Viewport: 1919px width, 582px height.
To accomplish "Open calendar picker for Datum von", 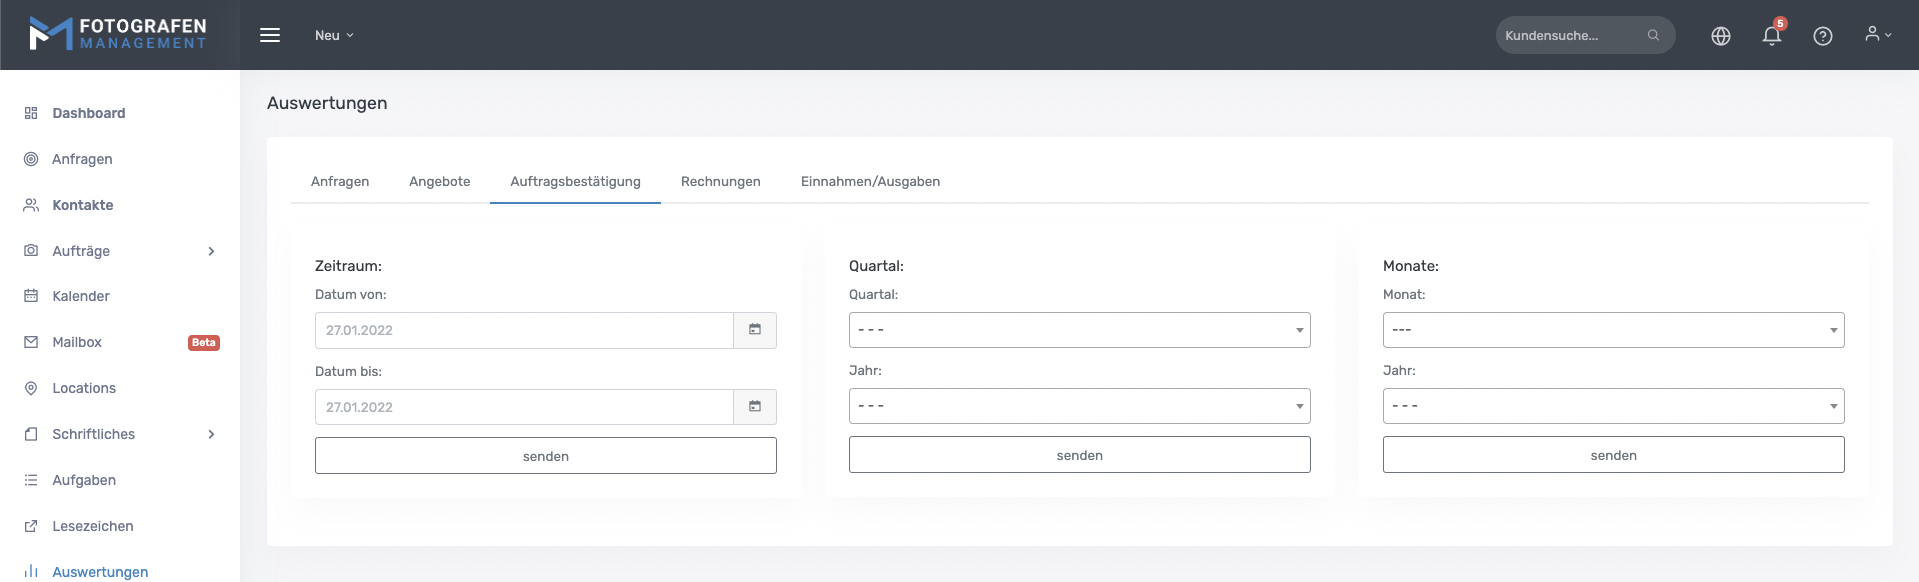I will click(x=755, y=330).
